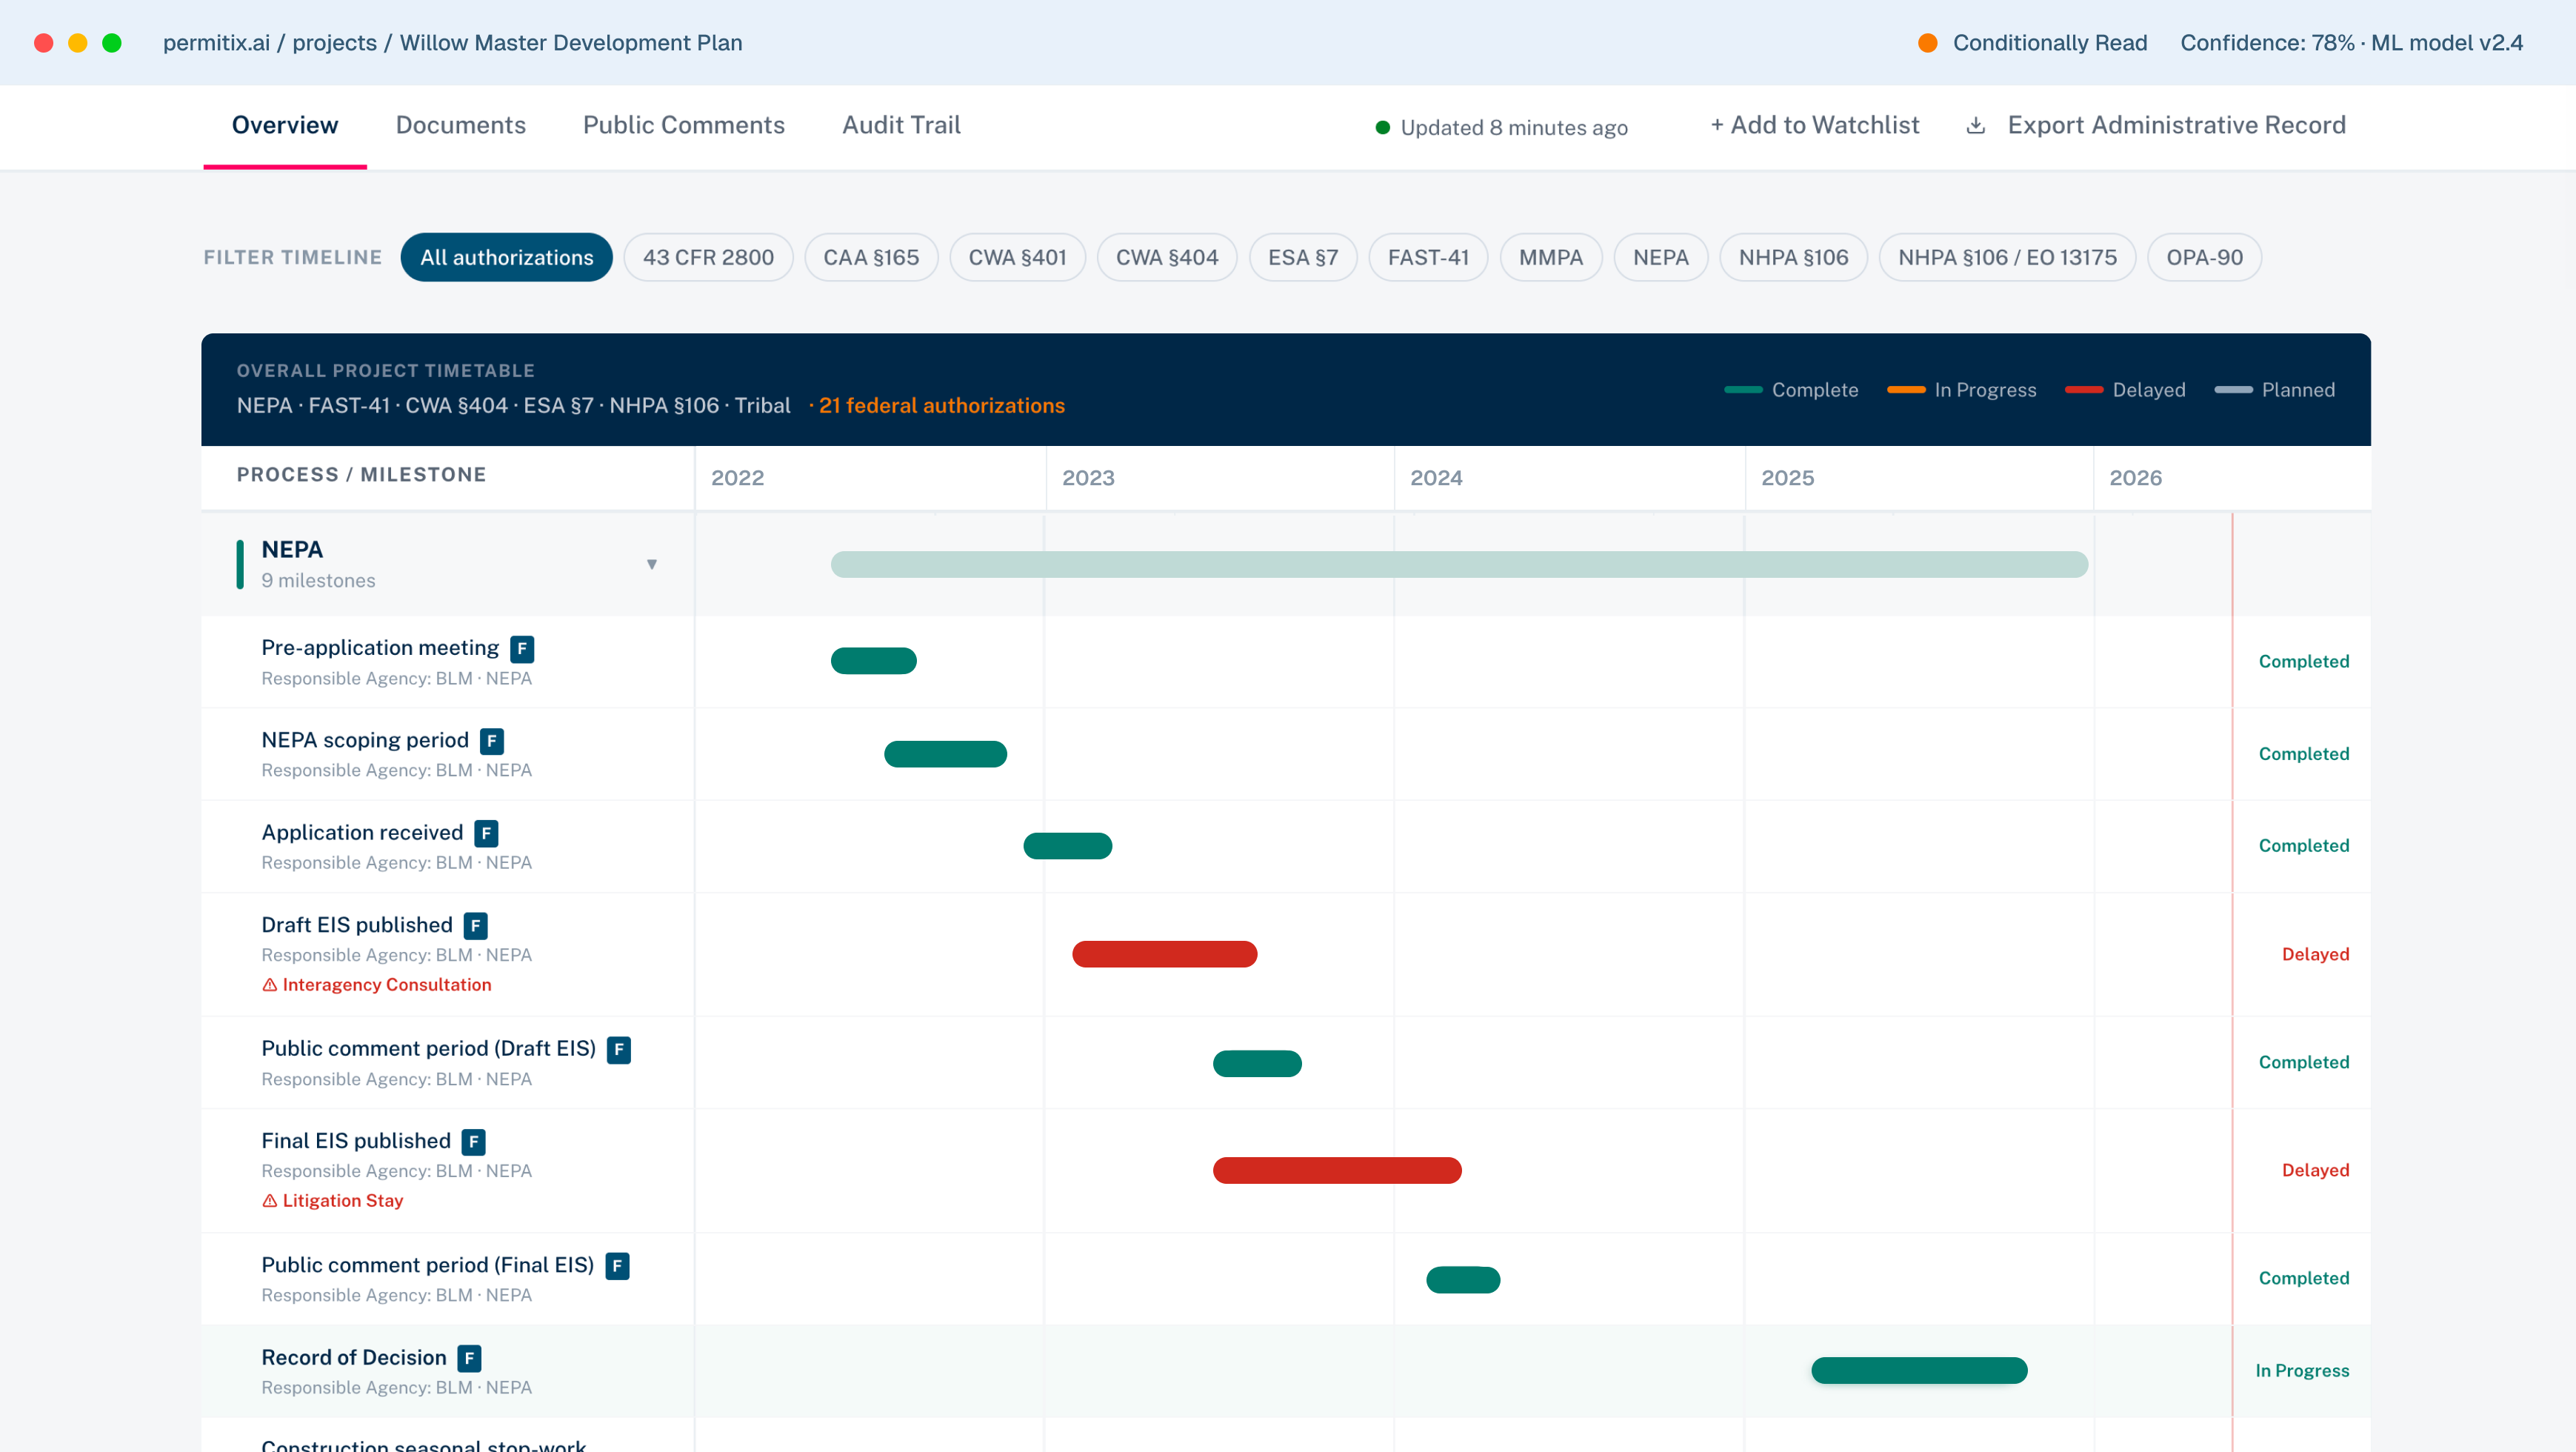2576x1452 pixels.
Task: Click the Updated 8 minutes ago text
Action: pos(1514,127)
